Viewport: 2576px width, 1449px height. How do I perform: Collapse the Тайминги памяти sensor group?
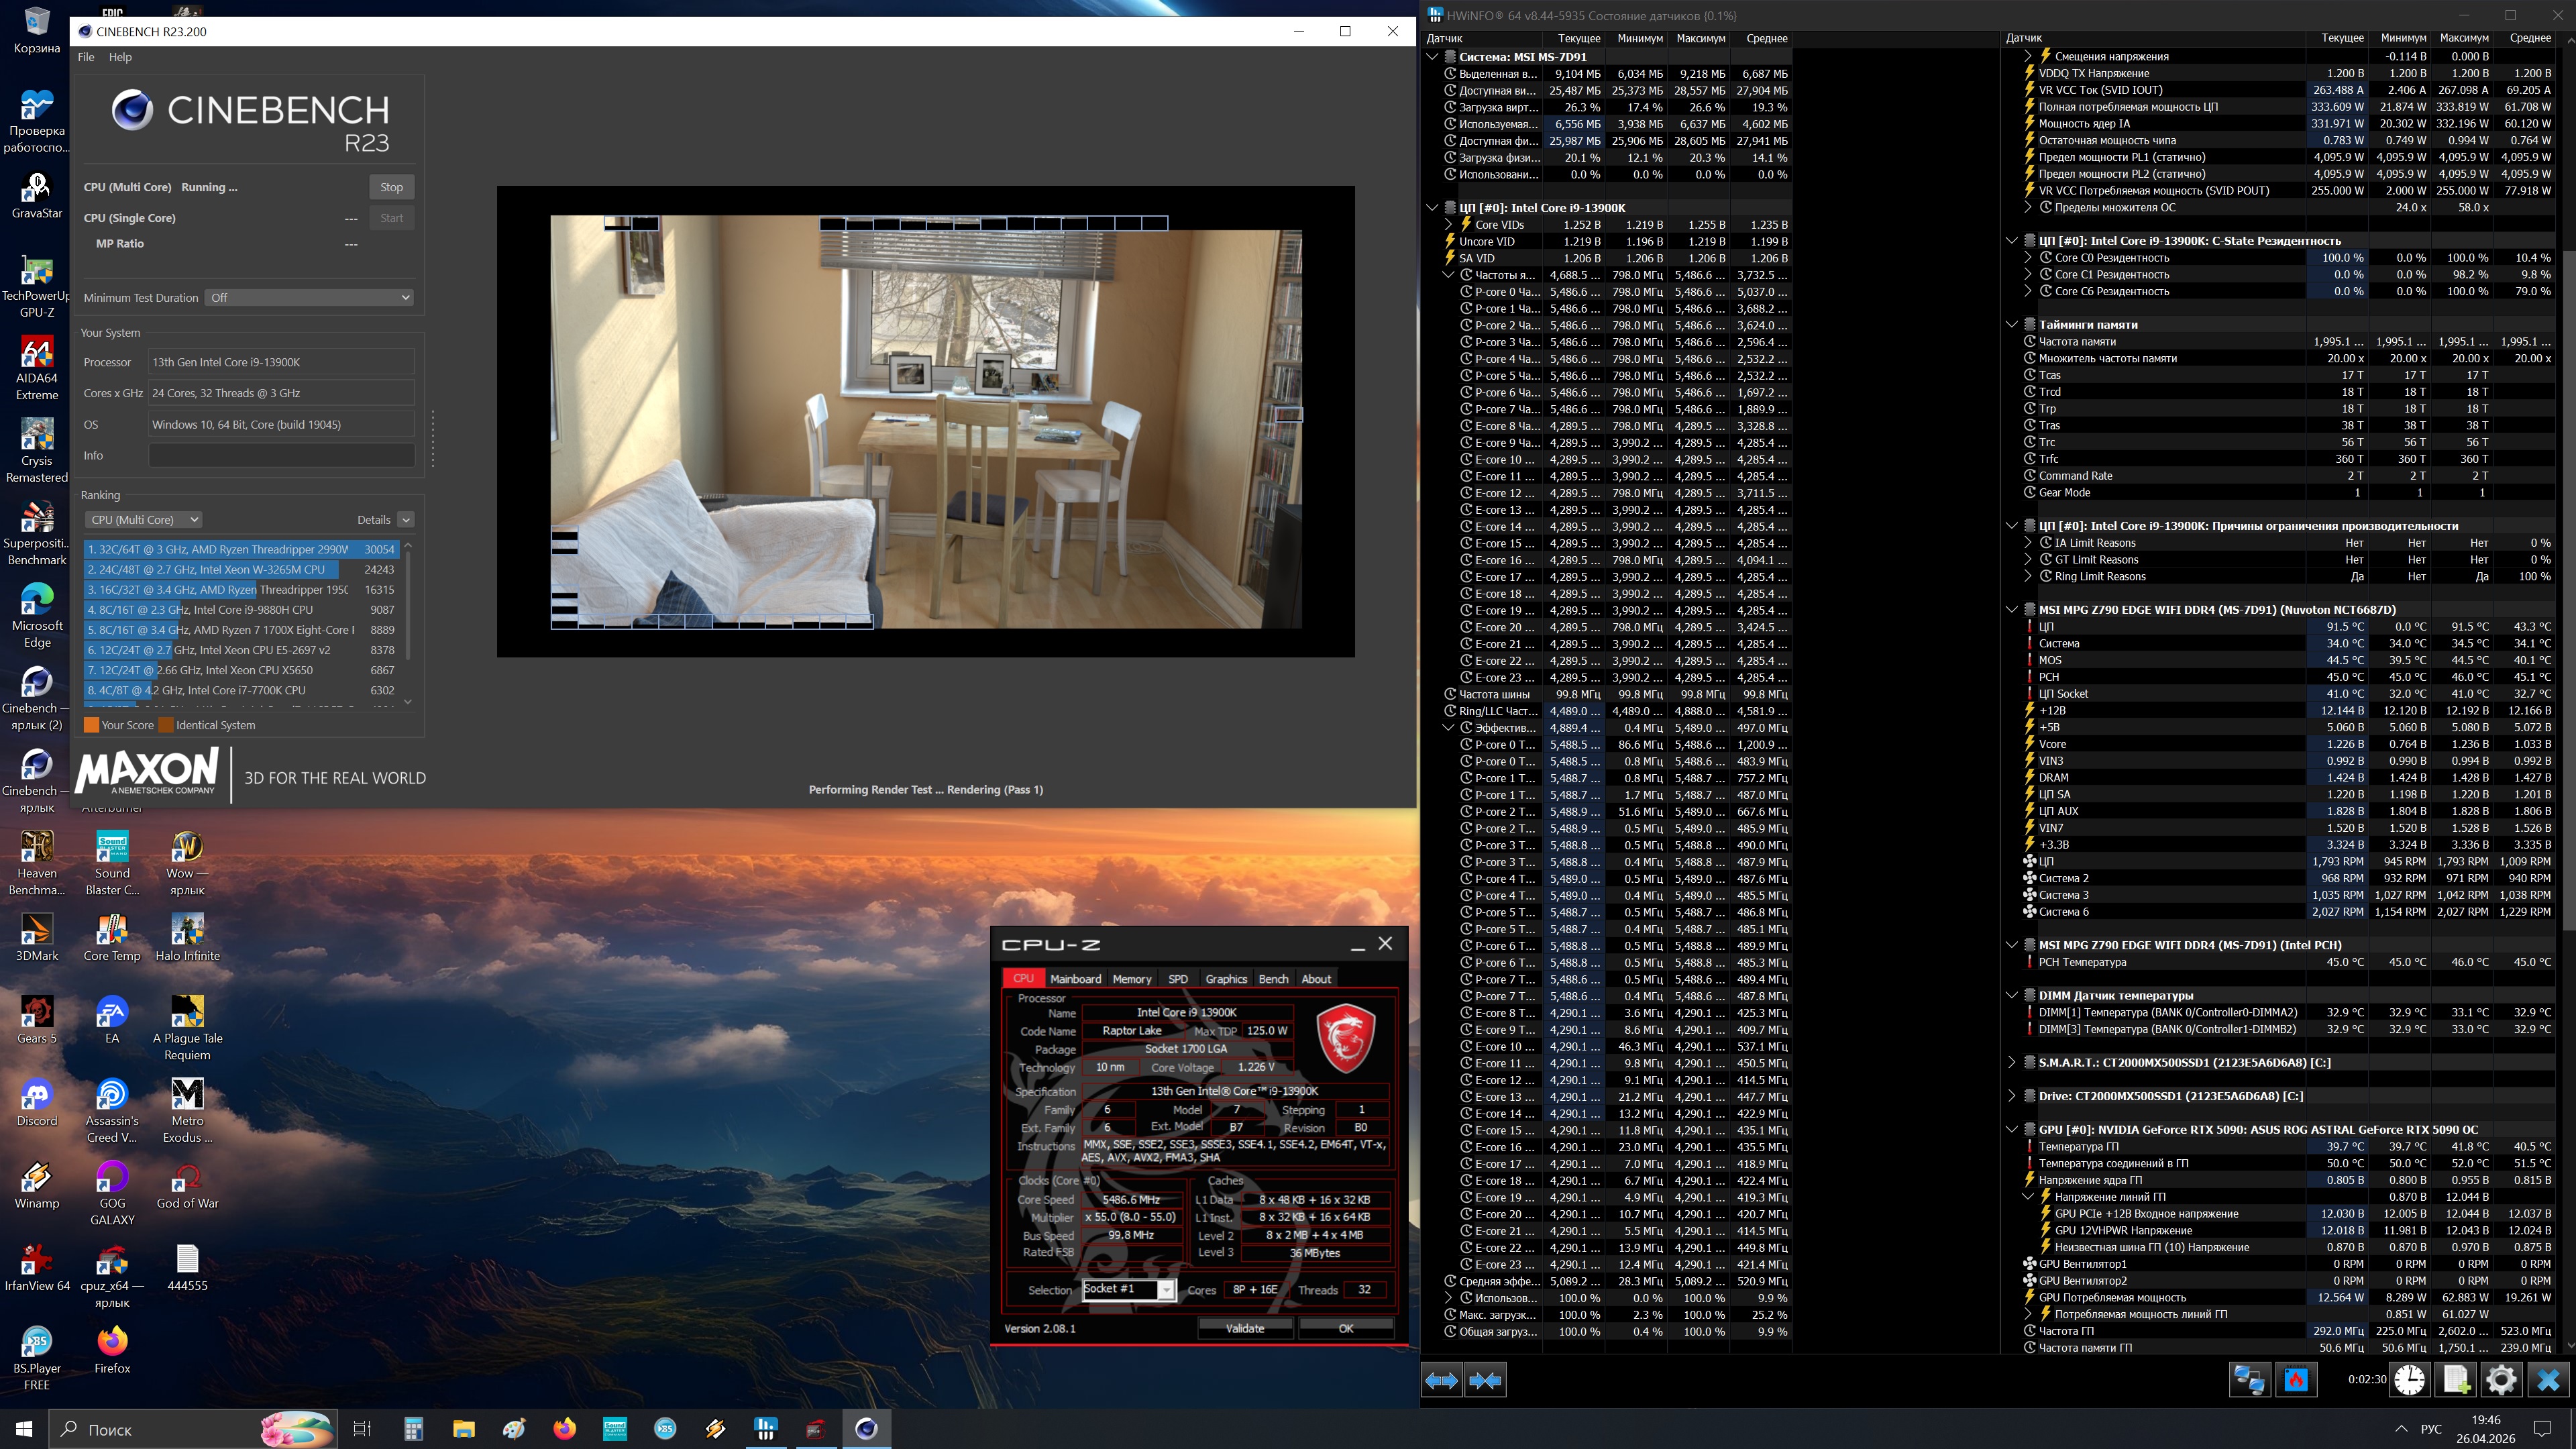[x=2012, y=324]
